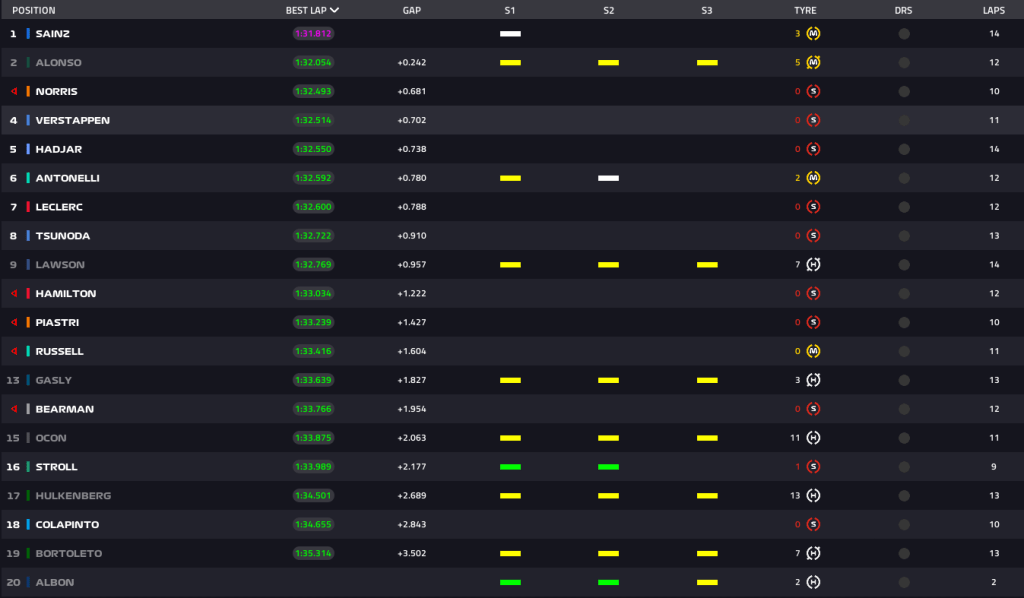The image size is (1024, 598).
Task: Click Alonso's DRS indicator dot
Action: 904,63
